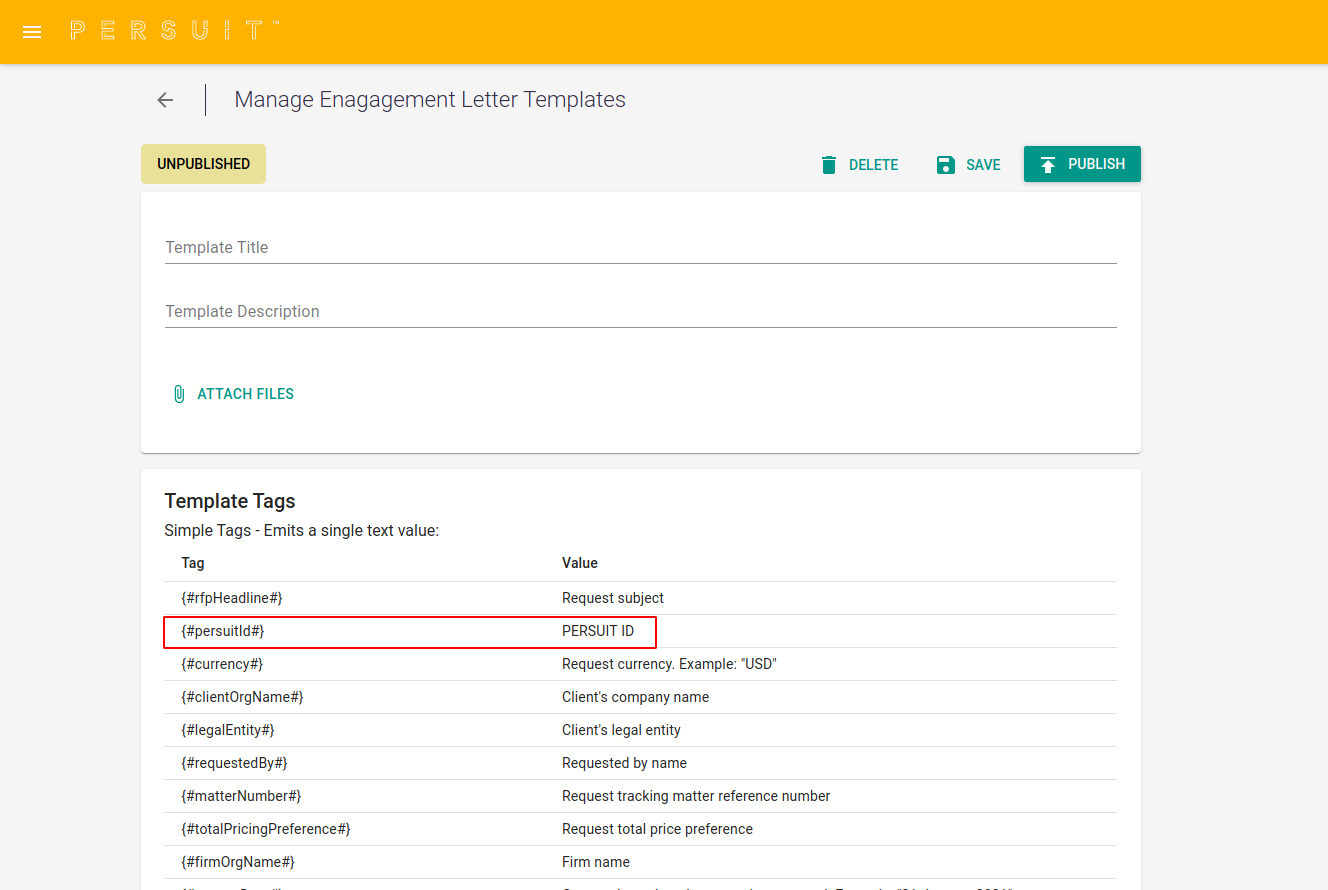Select the {#persuitId#} tag
Image resolution: width=1328 pixels, height=890 pixels.
coord(223,631)
